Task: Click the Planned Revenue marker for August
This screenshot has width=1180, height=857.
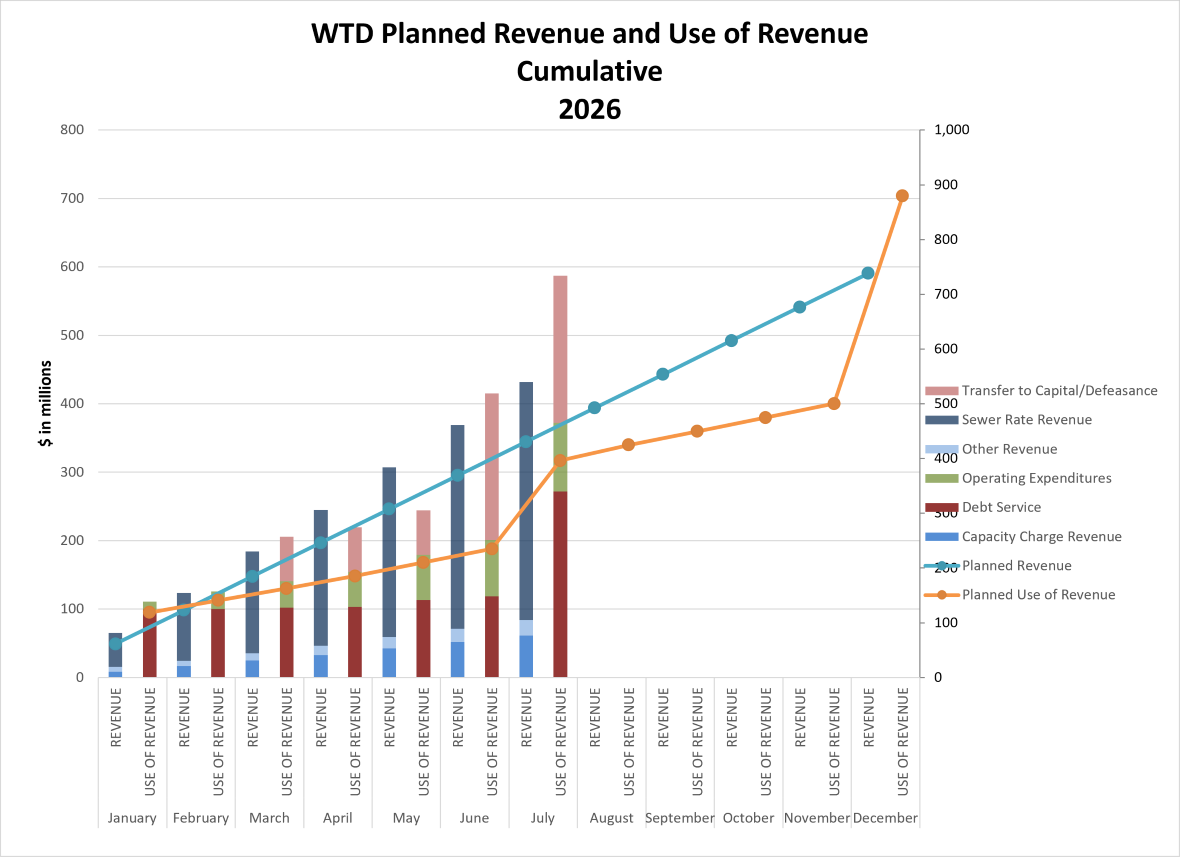Action: [595, 408]
